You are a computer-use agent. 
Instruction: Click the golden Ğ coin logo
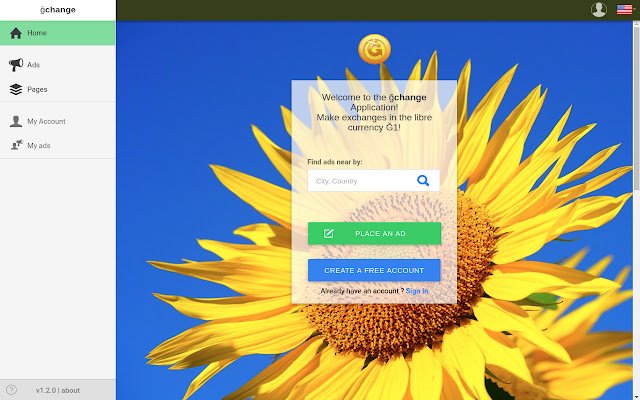[x=374, y=49]
